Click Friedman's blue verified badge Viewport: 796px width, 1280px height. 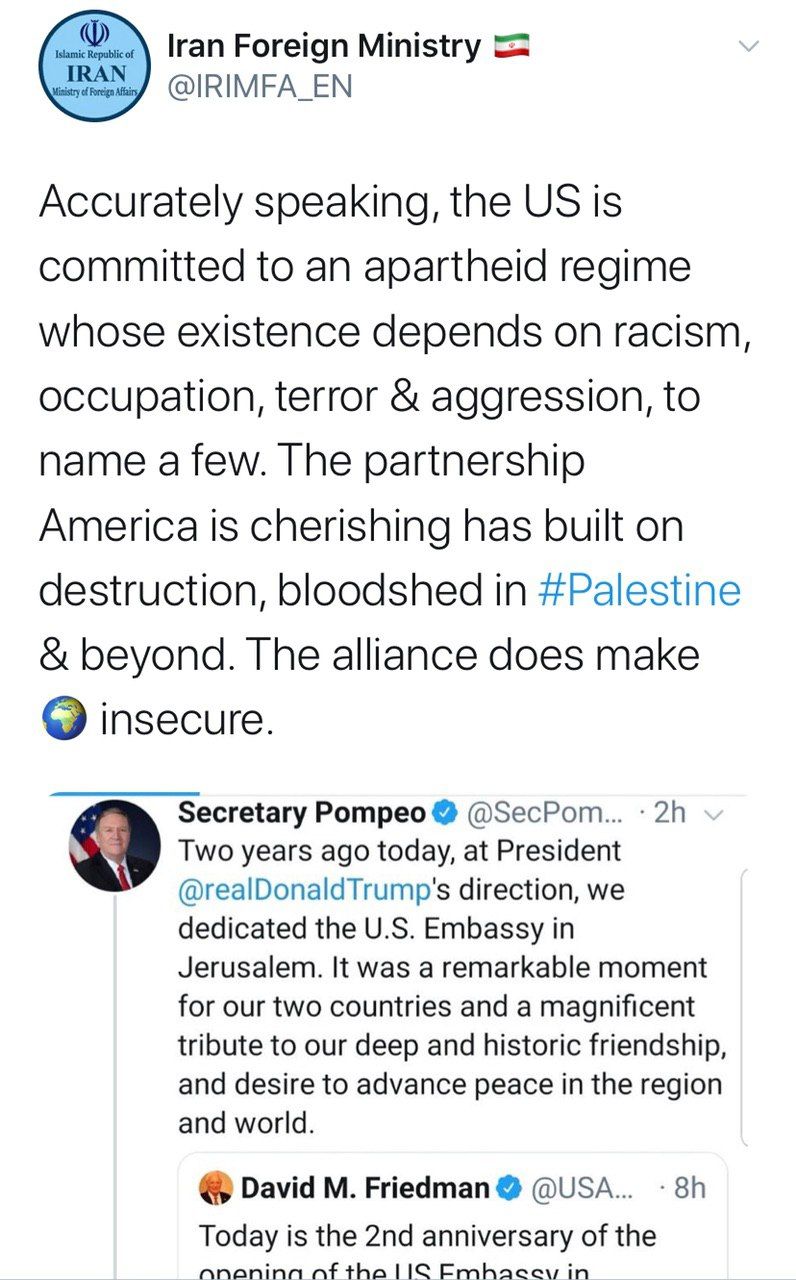(x=510, y=1187)
